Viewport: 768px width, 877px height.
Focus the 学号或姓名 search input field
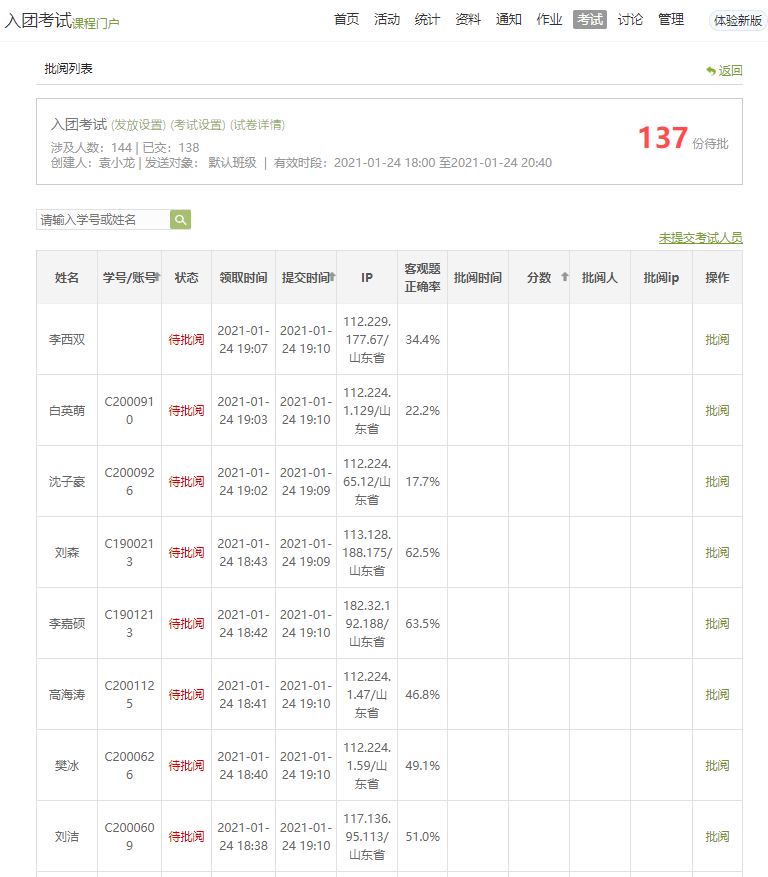point(103,220)
